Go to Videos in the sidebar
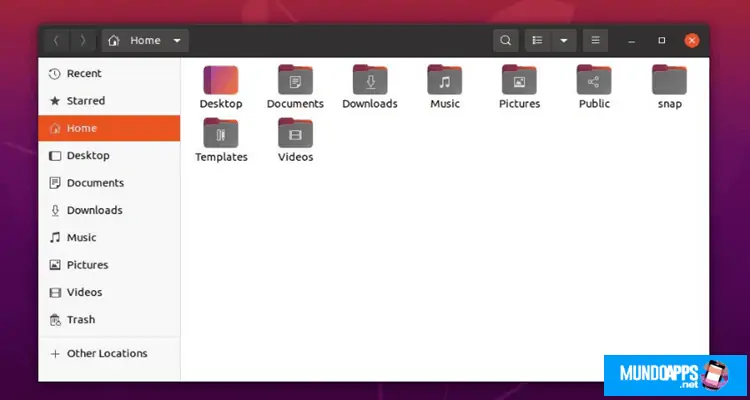 pyautogui.click(x=109, y=292)
